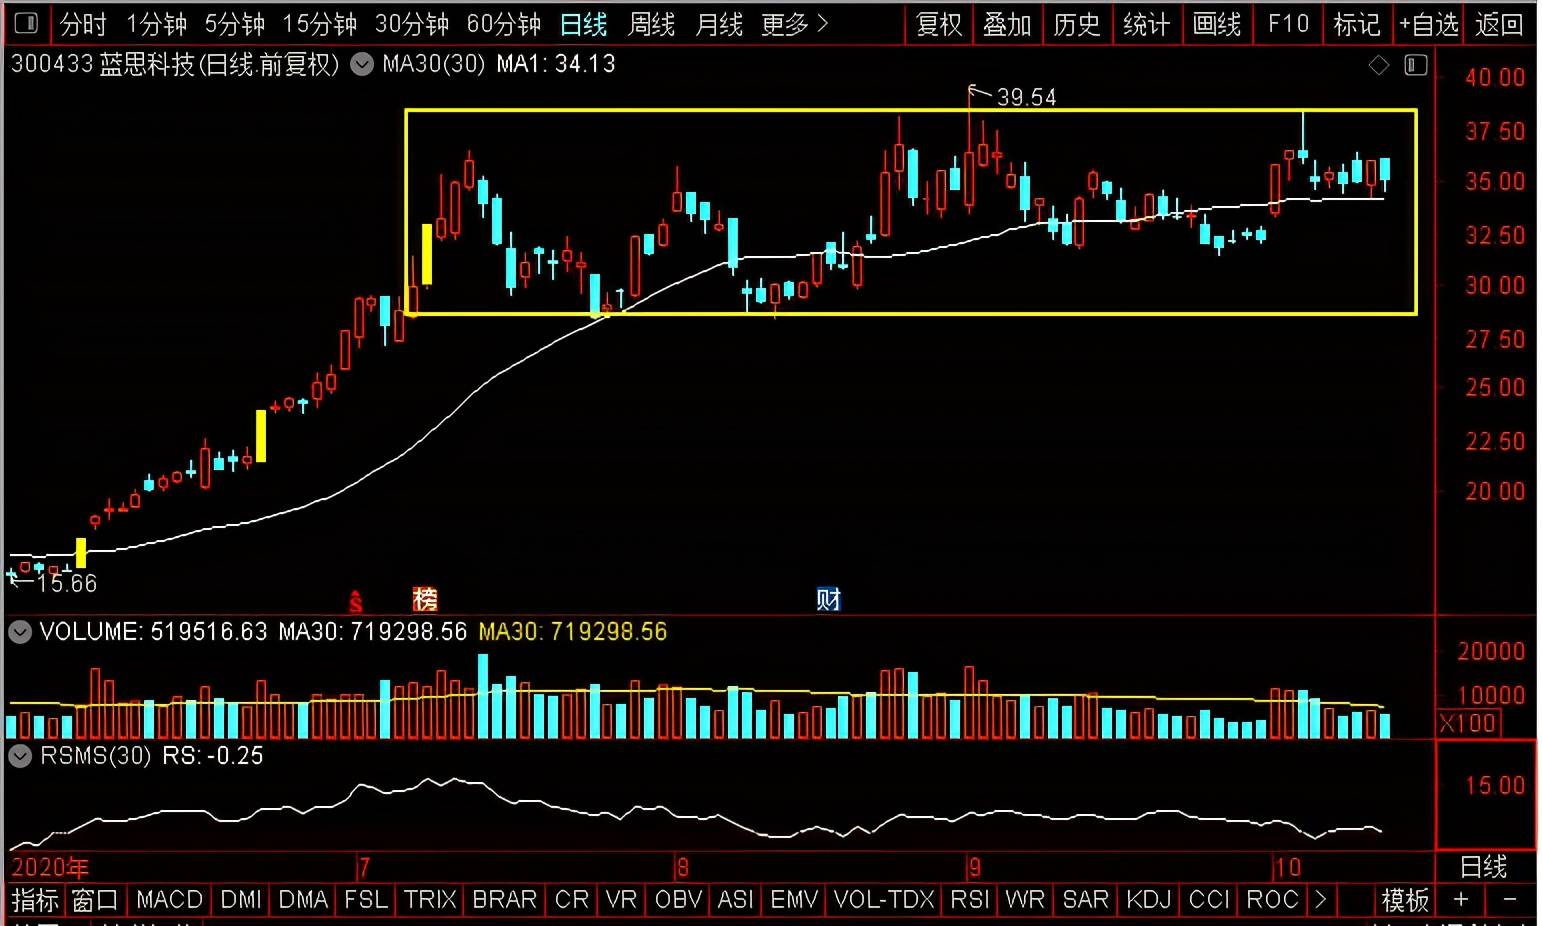Viewport: 1542px width, 926px height.
Task: Select the DMA indicator
Action: click(x=303, y=900)
